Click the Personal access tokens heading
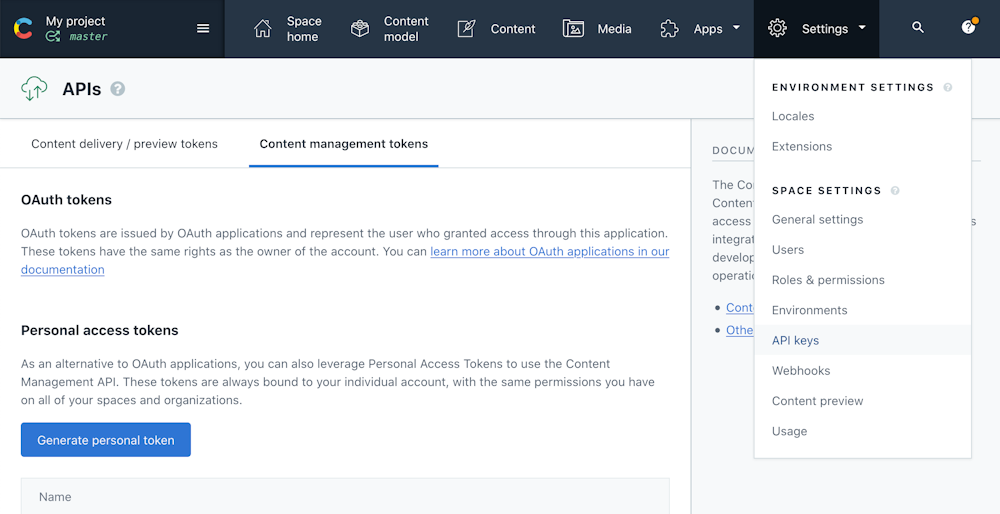 99,330
